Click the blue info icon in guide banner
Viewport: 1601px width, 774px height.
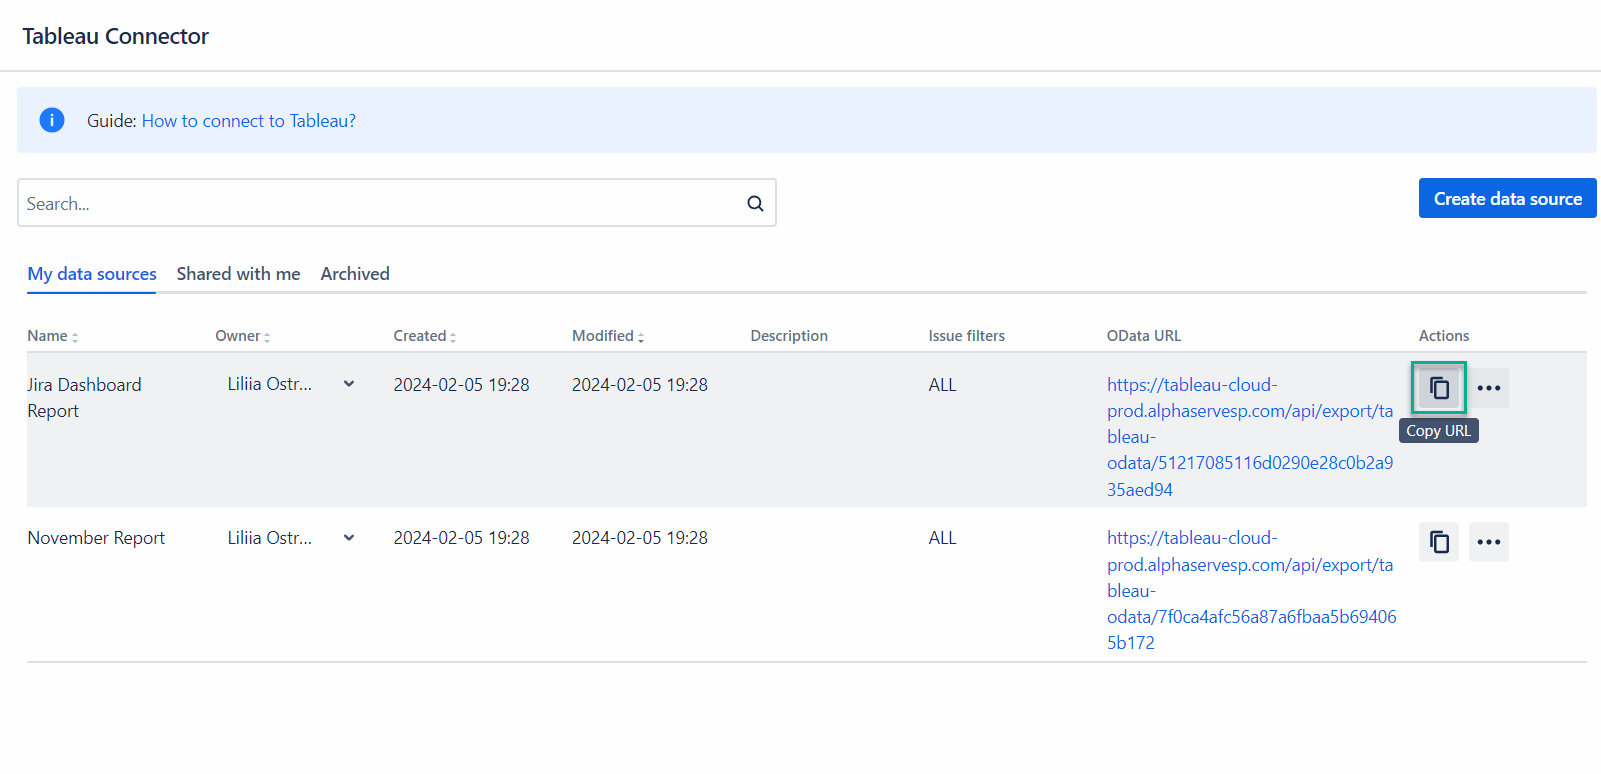(52, 120)
